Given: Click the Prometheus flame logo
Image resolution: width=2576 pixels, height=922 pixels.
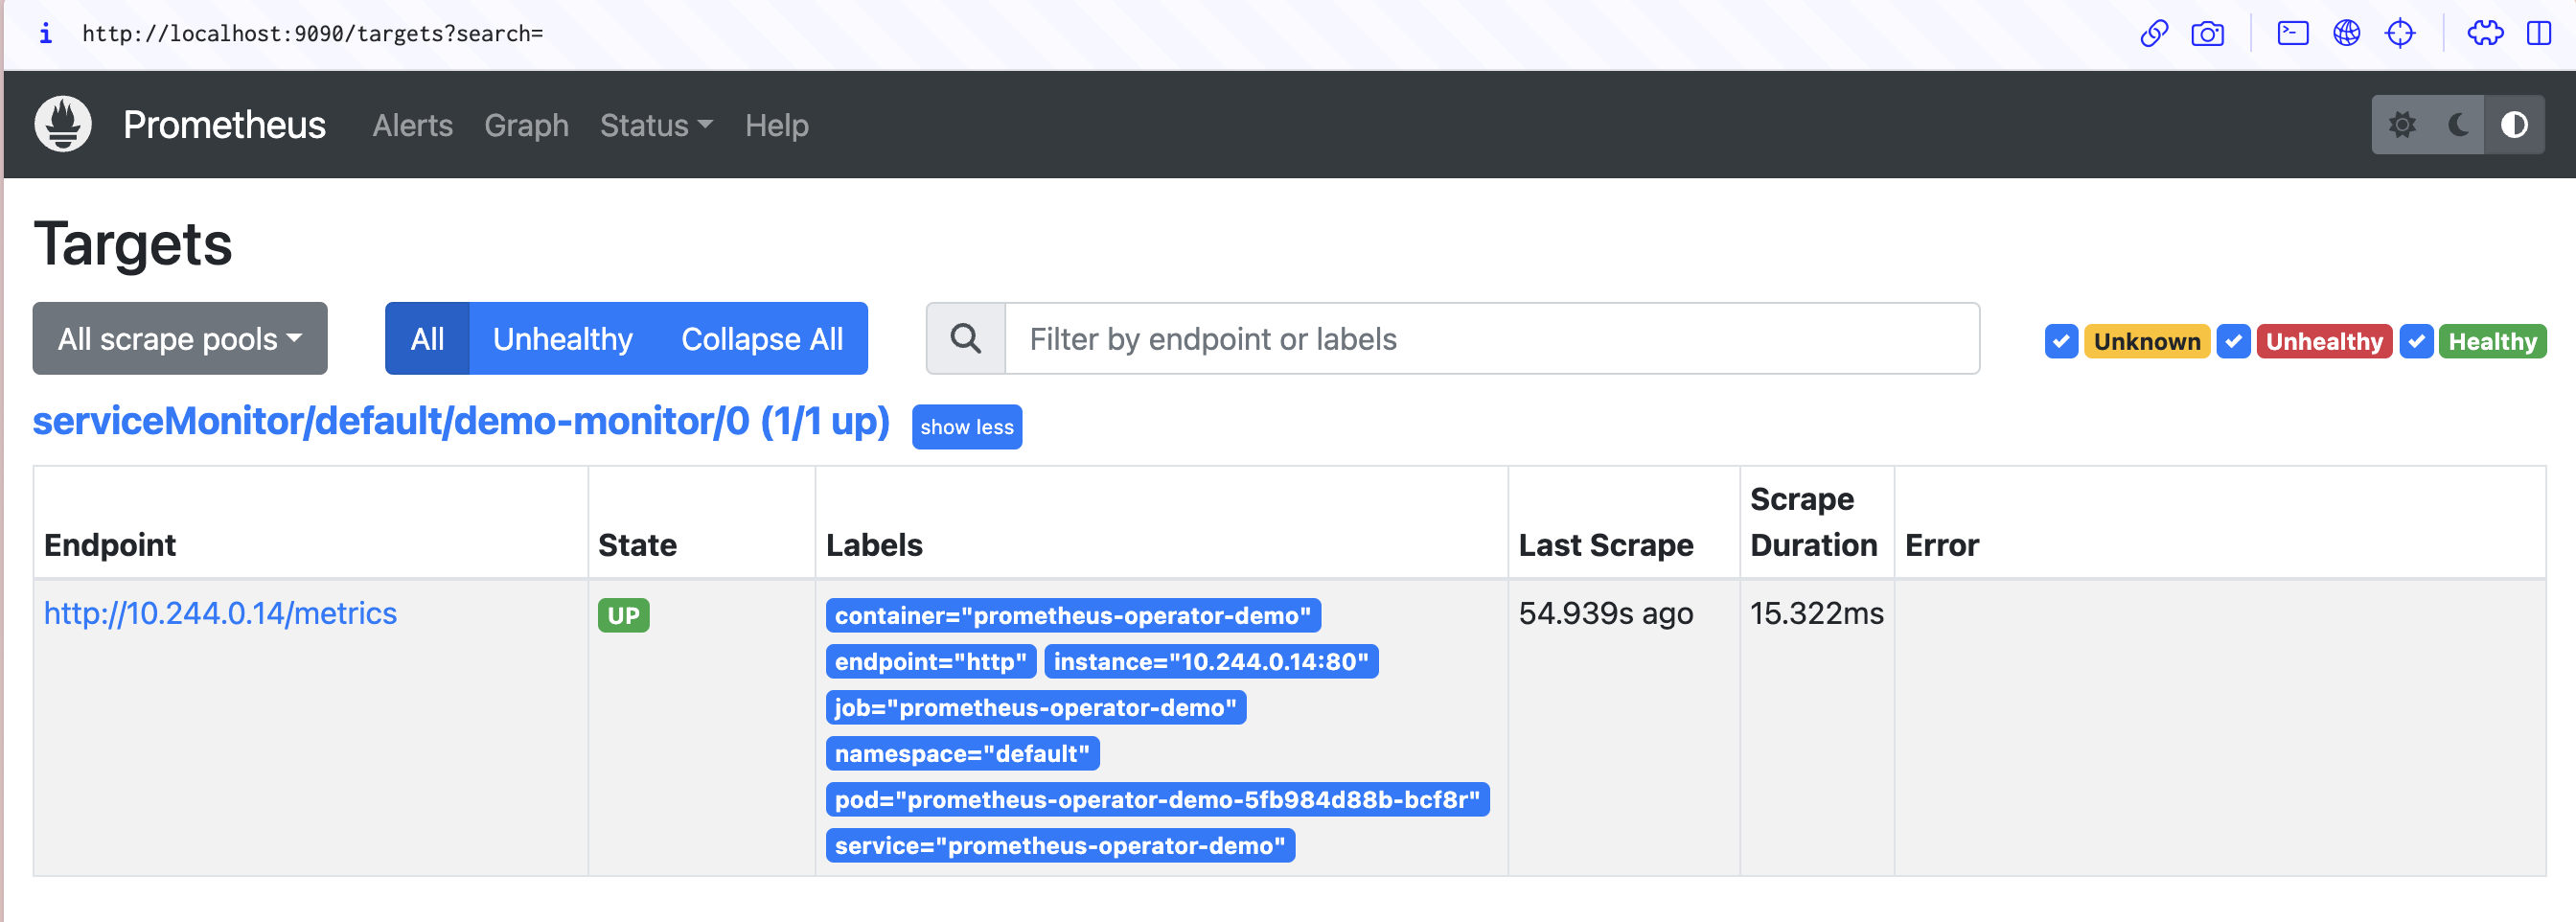Looking at the screenshot, I should click(x=63, y=124).
